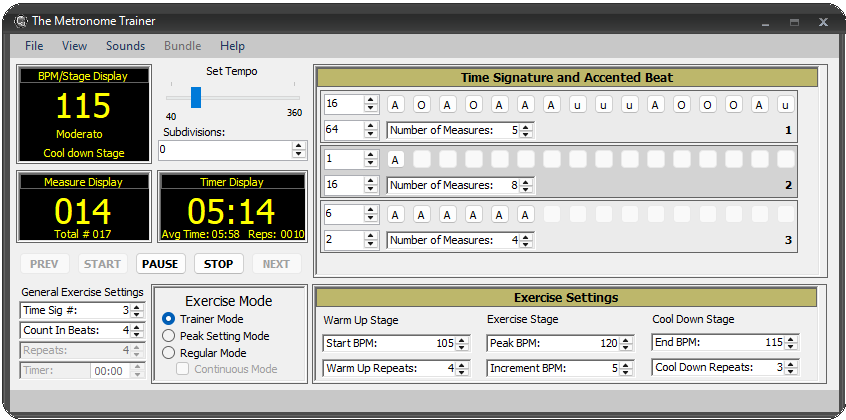This screenshot has width=846, height=420.
Task: Click the 'Avg Time: 05:58' text
Action: 202,235
